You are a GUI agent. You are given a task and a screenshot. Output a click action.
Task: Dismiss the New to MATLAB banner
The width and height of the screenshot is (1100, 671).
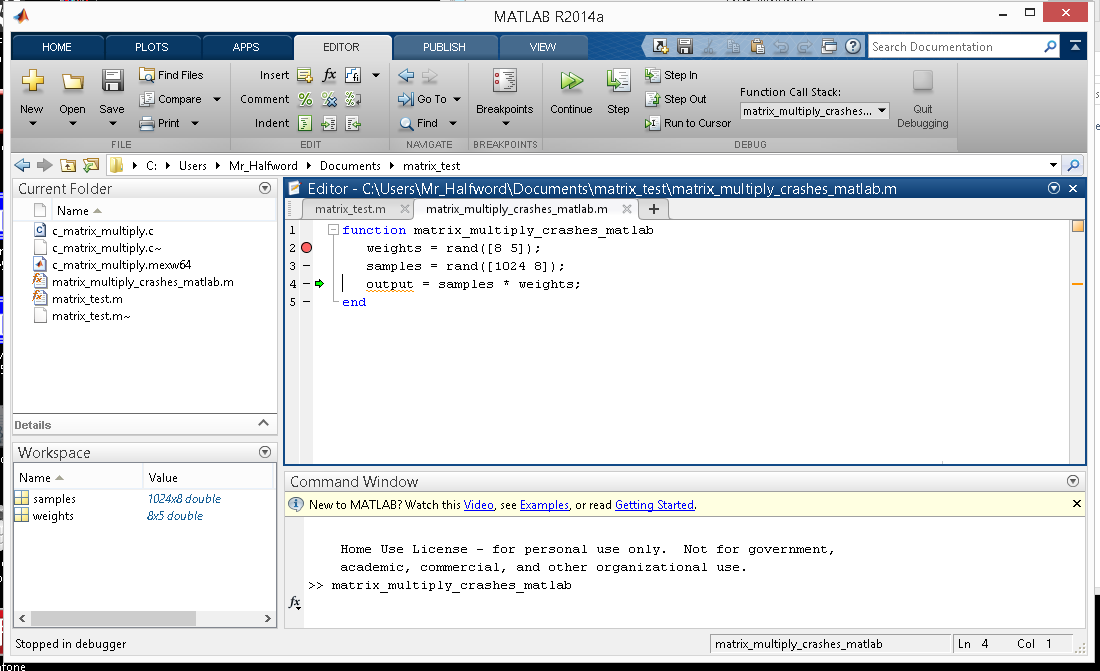point(1077,504)
